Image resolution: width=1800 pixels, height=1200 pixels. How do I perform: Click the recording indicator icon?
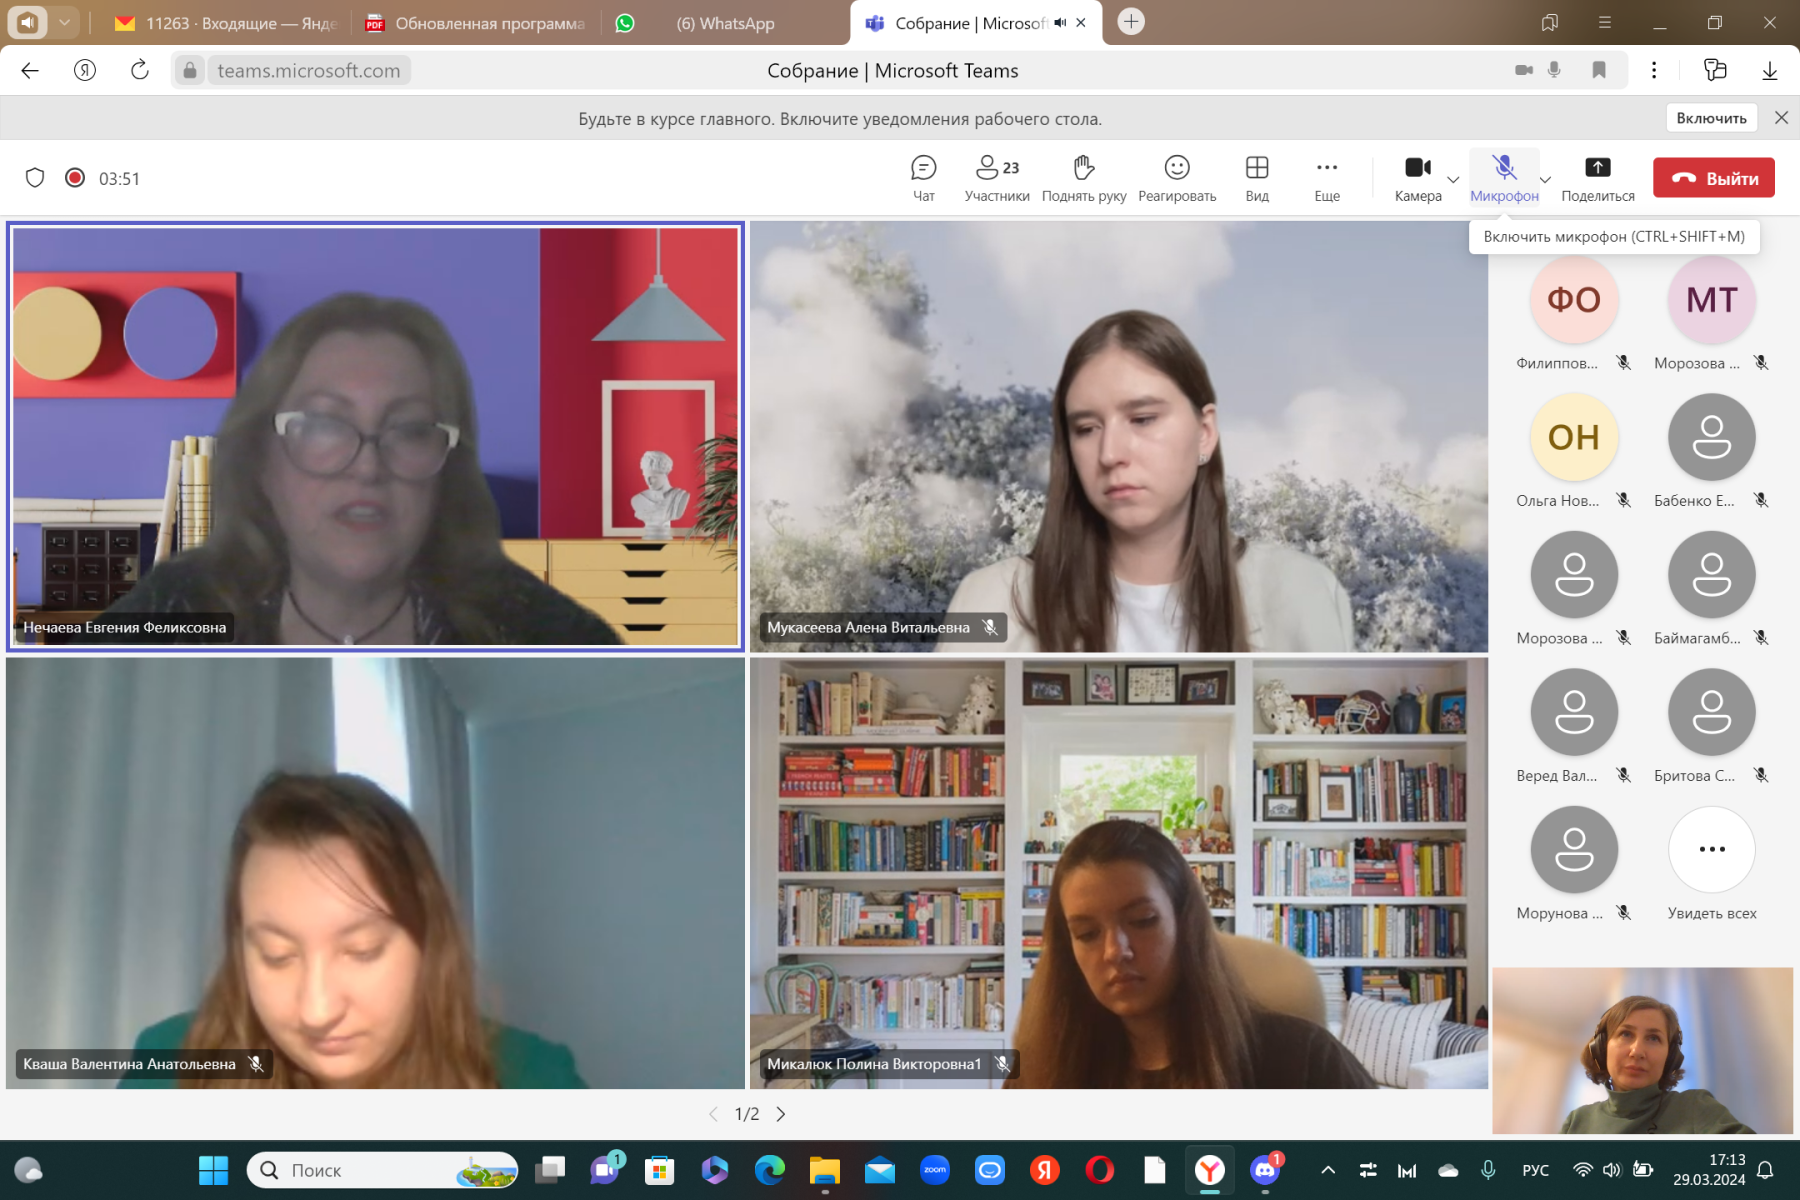pyautogui.click(x=75, y=178)
